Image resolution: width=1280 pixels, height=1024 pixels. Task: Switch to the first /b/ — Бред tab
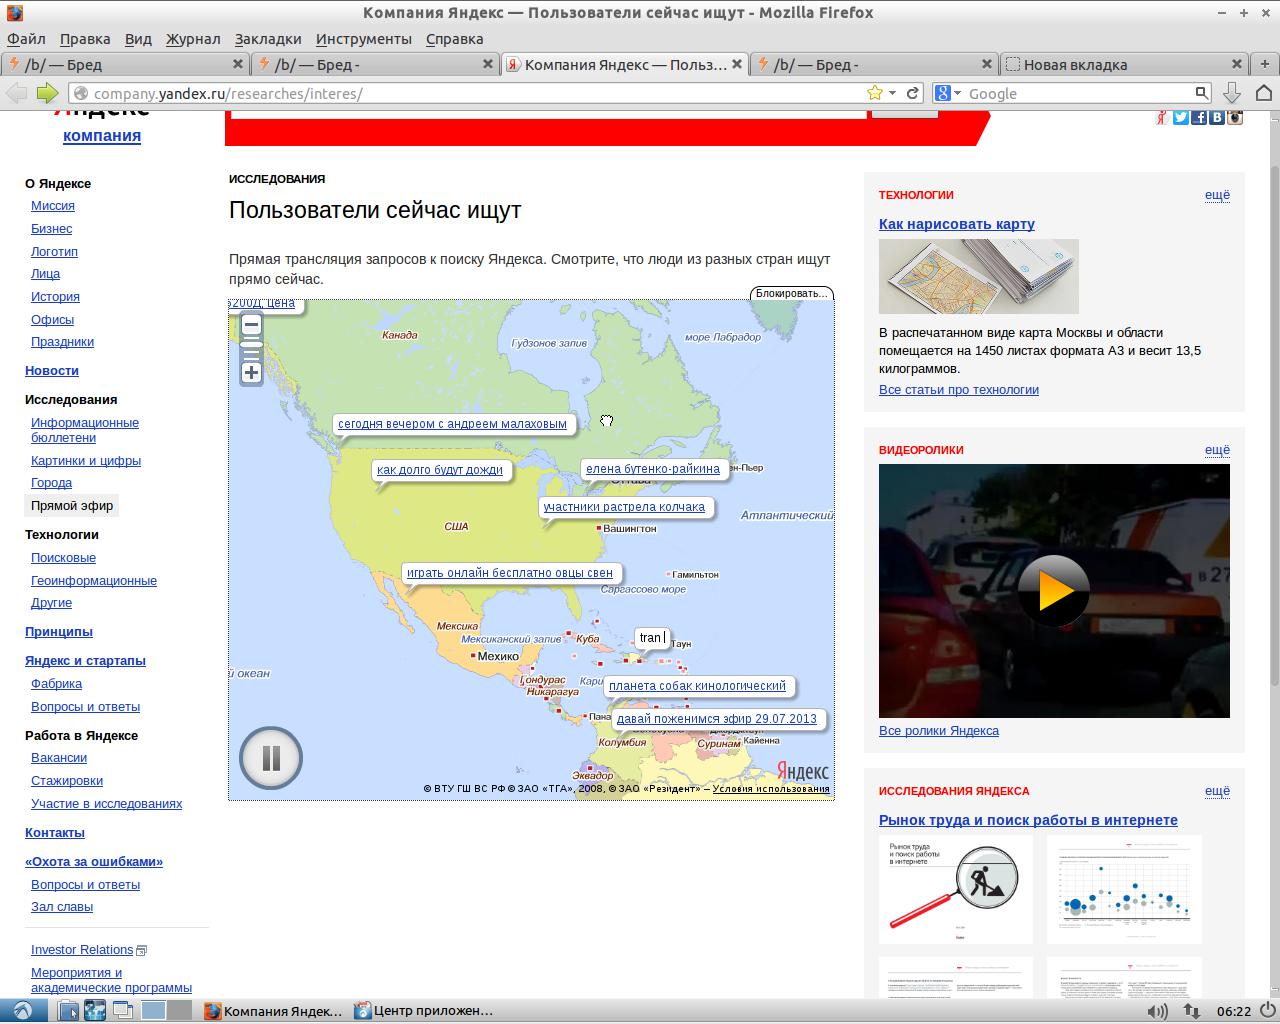125,64
